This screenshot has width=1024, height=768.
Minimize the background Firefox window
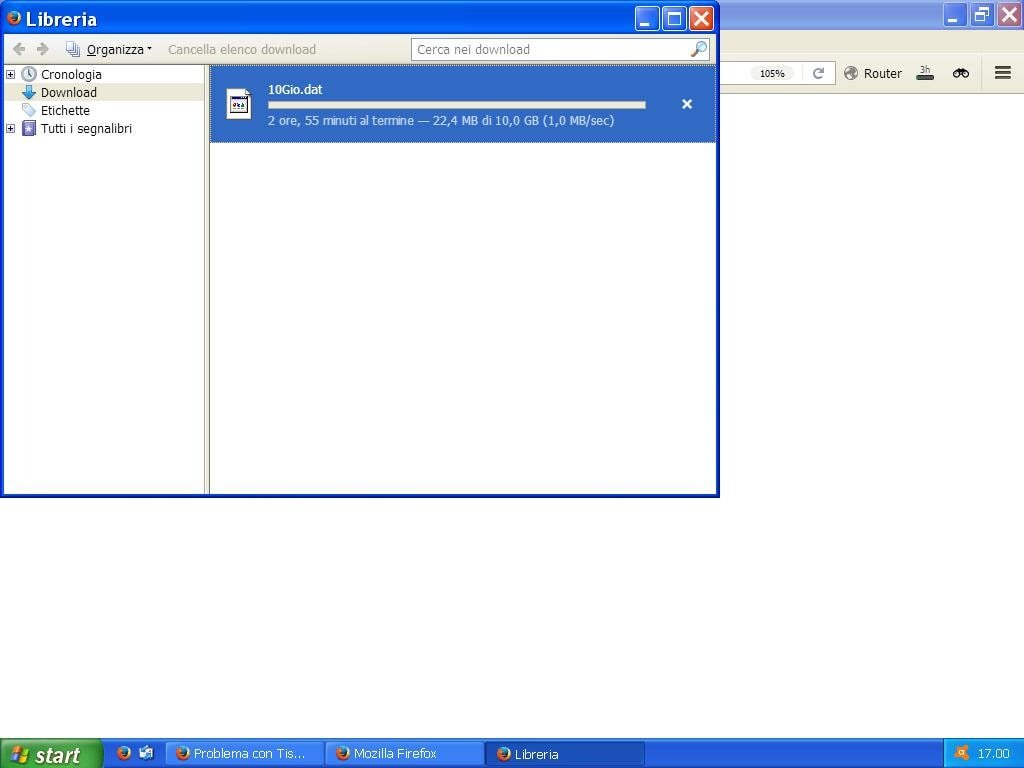[x=954, y=15]
